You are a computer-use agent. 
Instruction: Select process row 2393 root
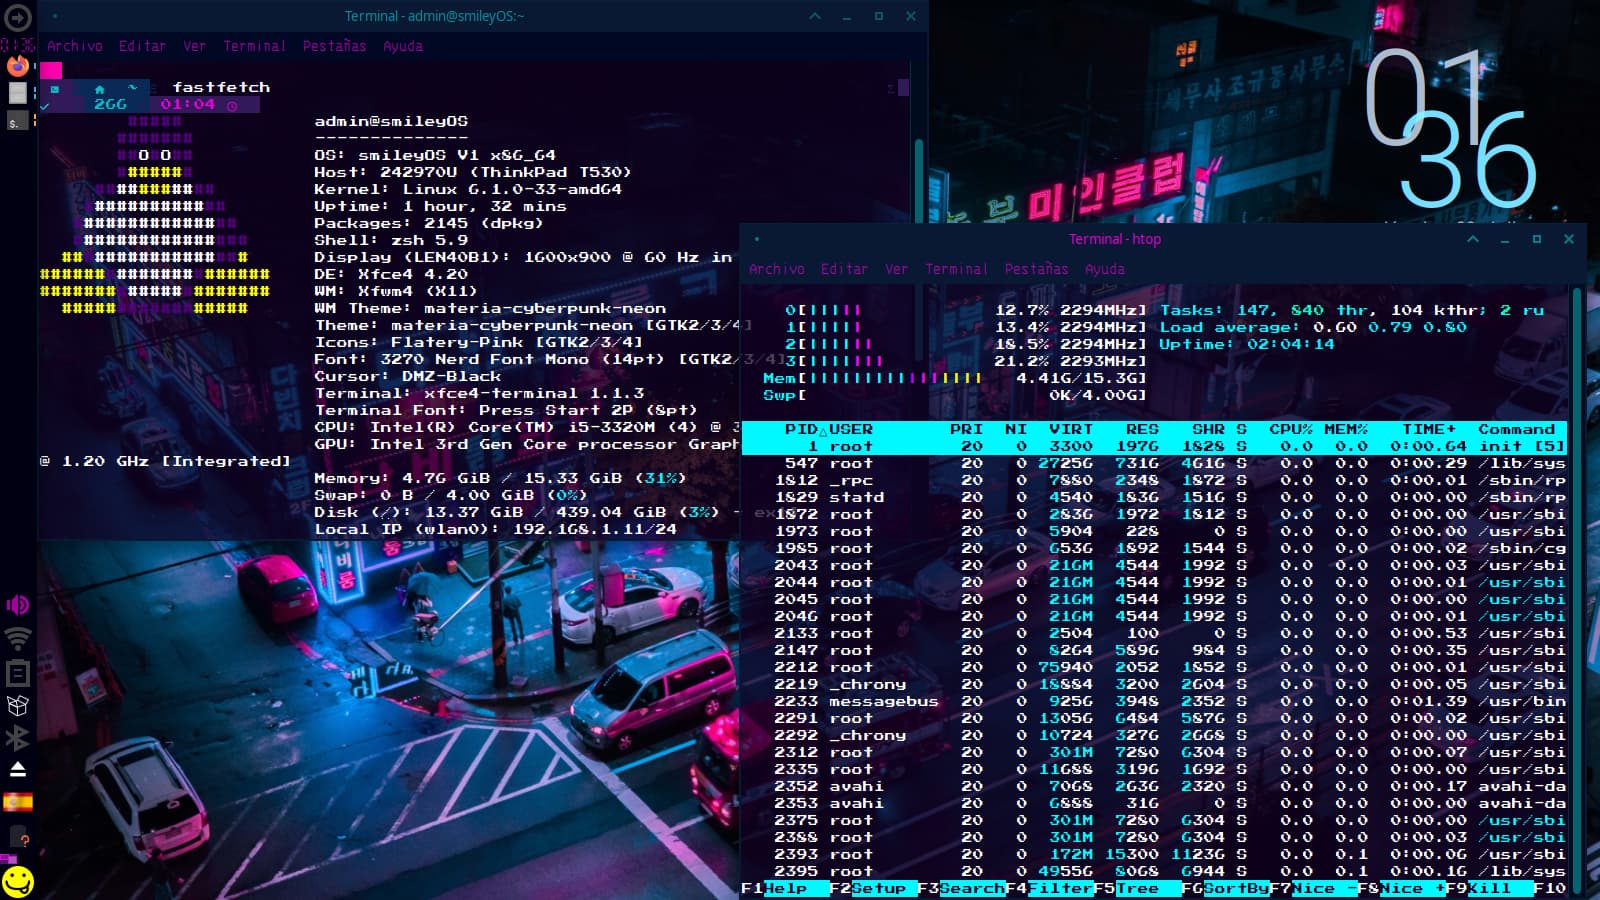[x=1155, y=854]
